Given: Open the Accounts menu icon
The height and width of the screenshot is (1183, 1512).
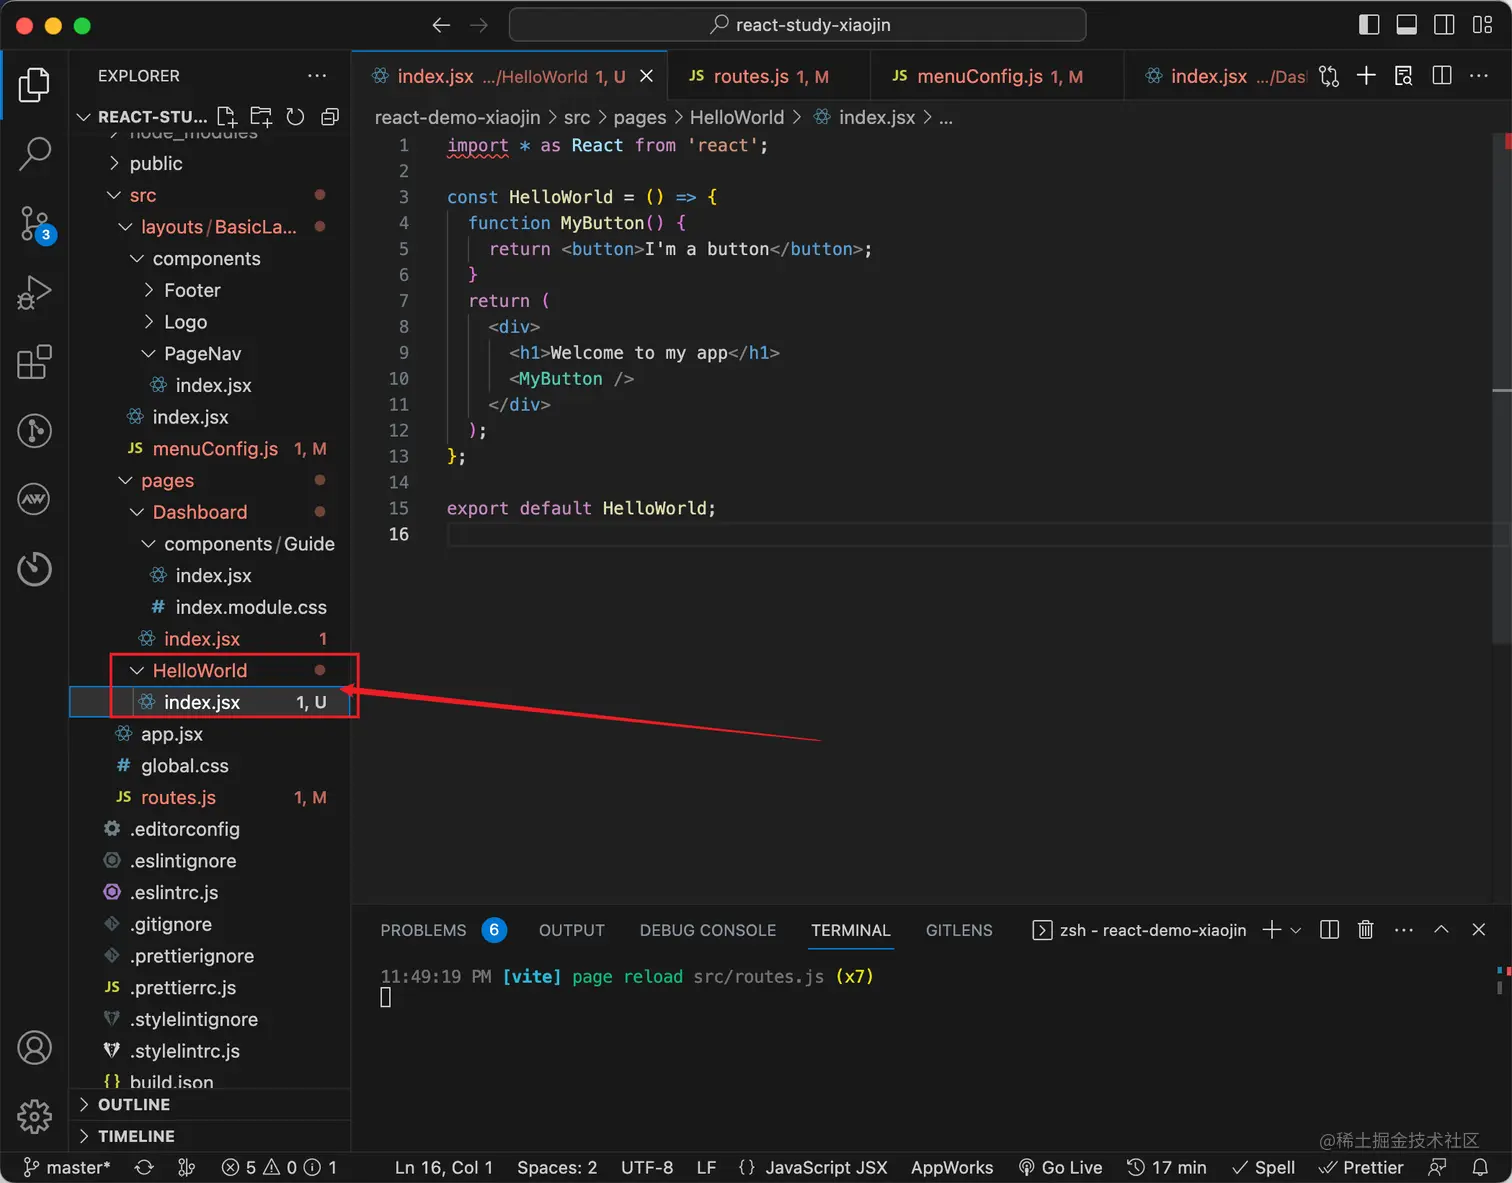Looking at the screenshot, I should click(34, 1048).
